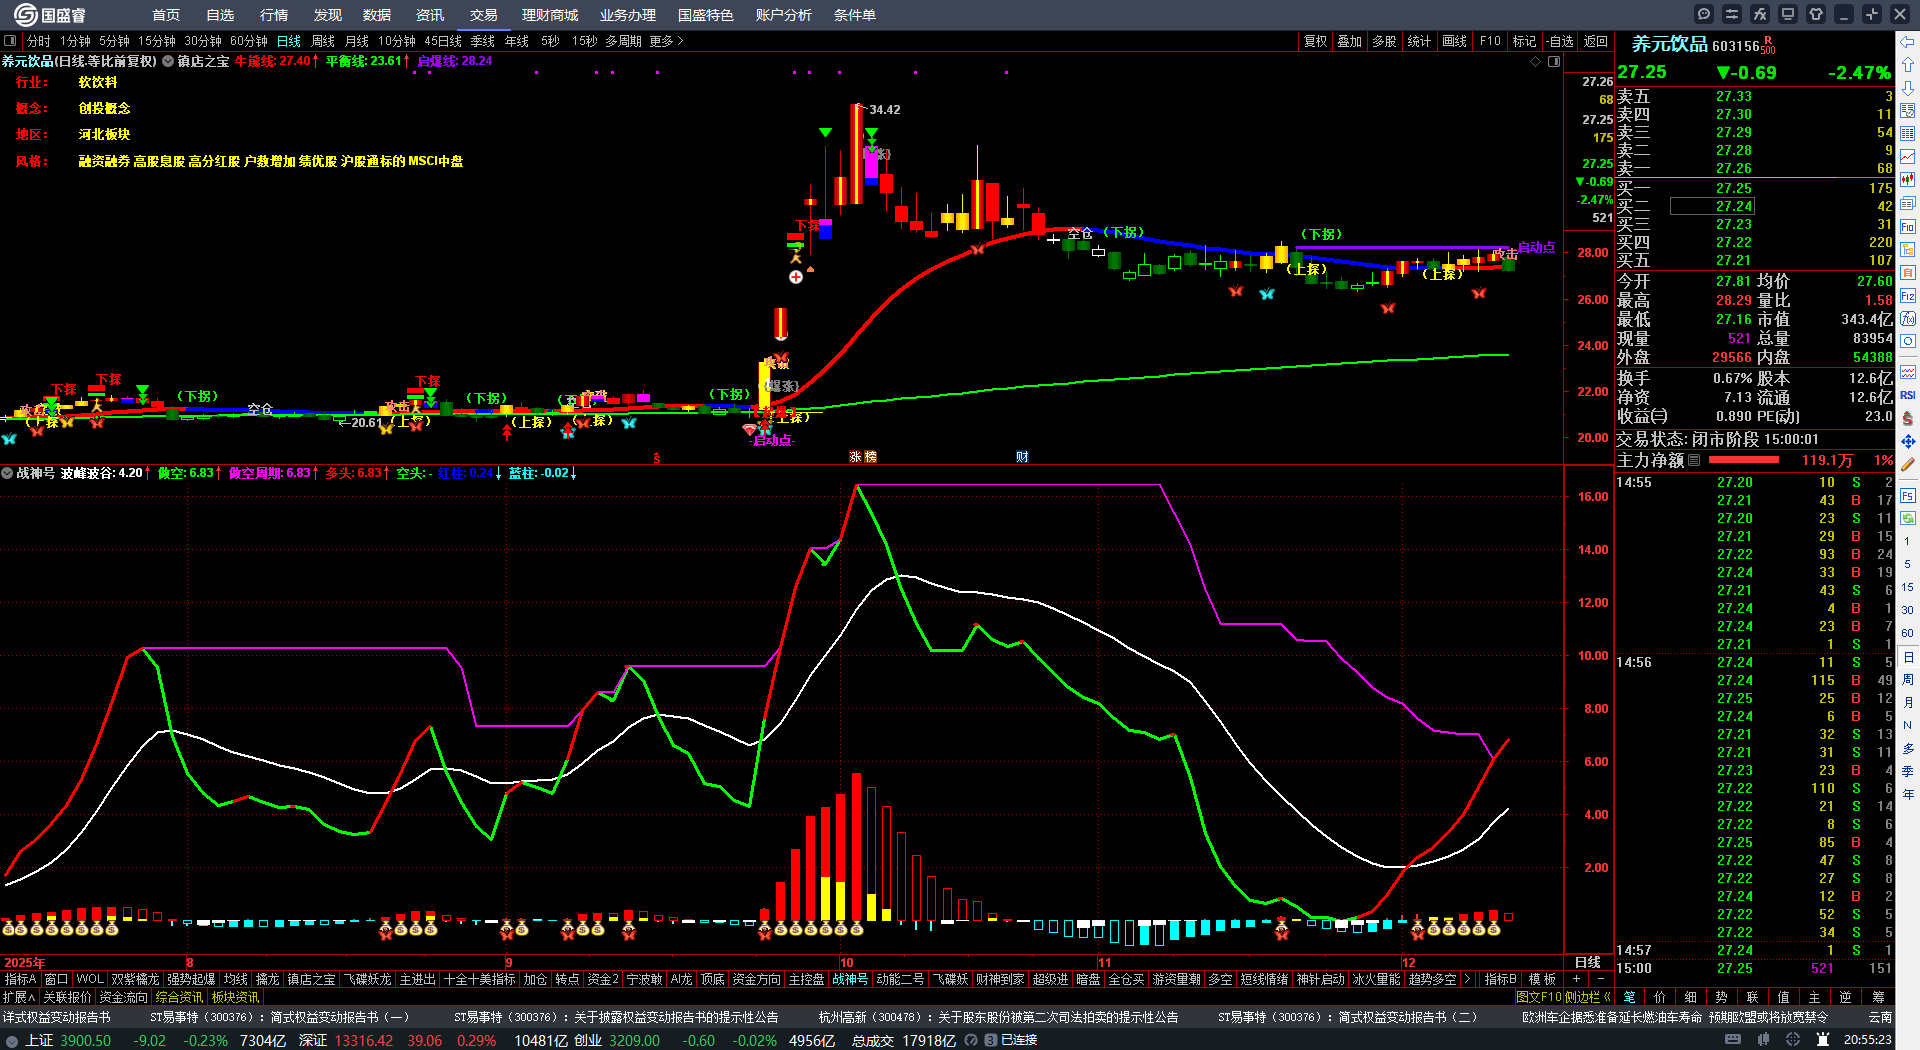Screen dimensions: 1920x1050
Task: Click the blue left arrow back icon
Action: click(x=1908, y=42)
